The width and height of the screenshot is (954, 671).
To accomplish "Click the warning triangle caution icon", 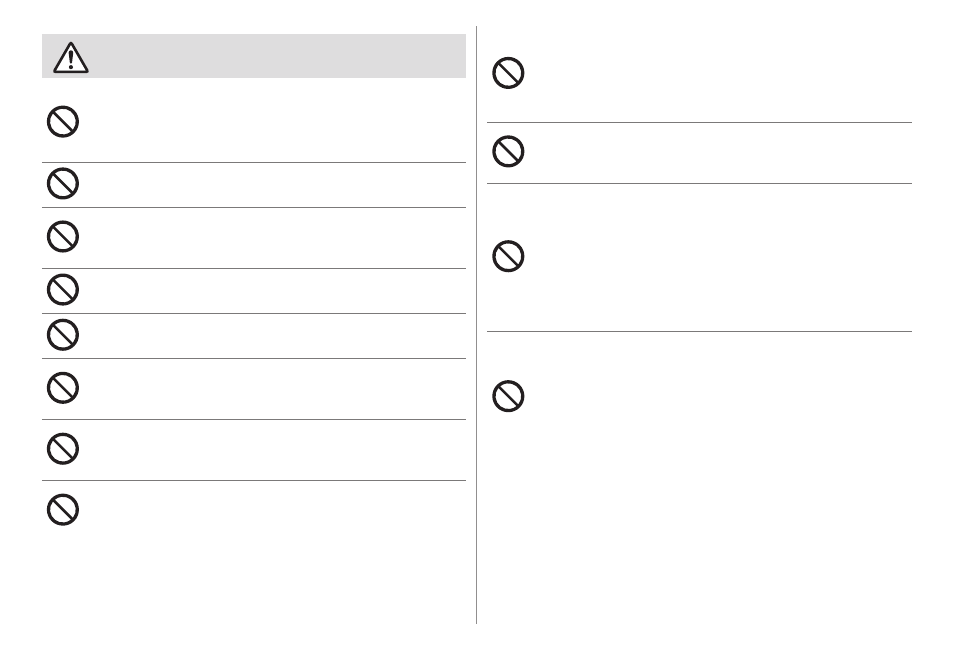I will pyautogui.click(x=71, y=58).
